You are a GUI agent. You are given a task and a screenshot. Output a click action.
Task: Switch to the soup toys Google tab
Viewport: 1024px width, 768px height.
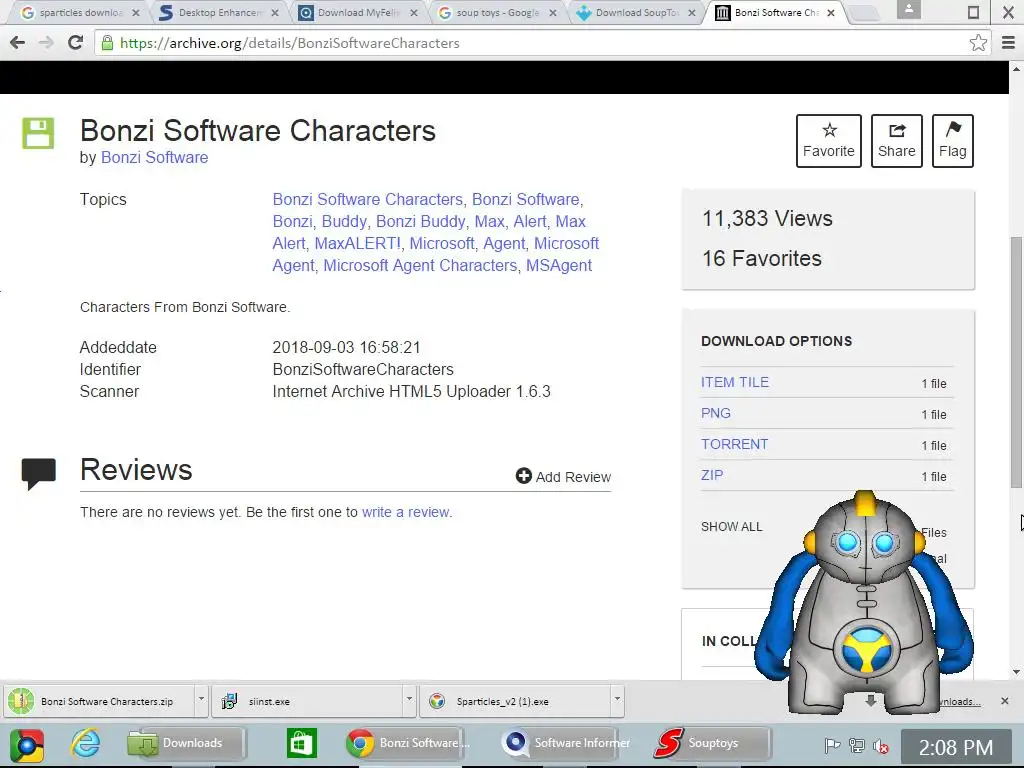[498, 12]
